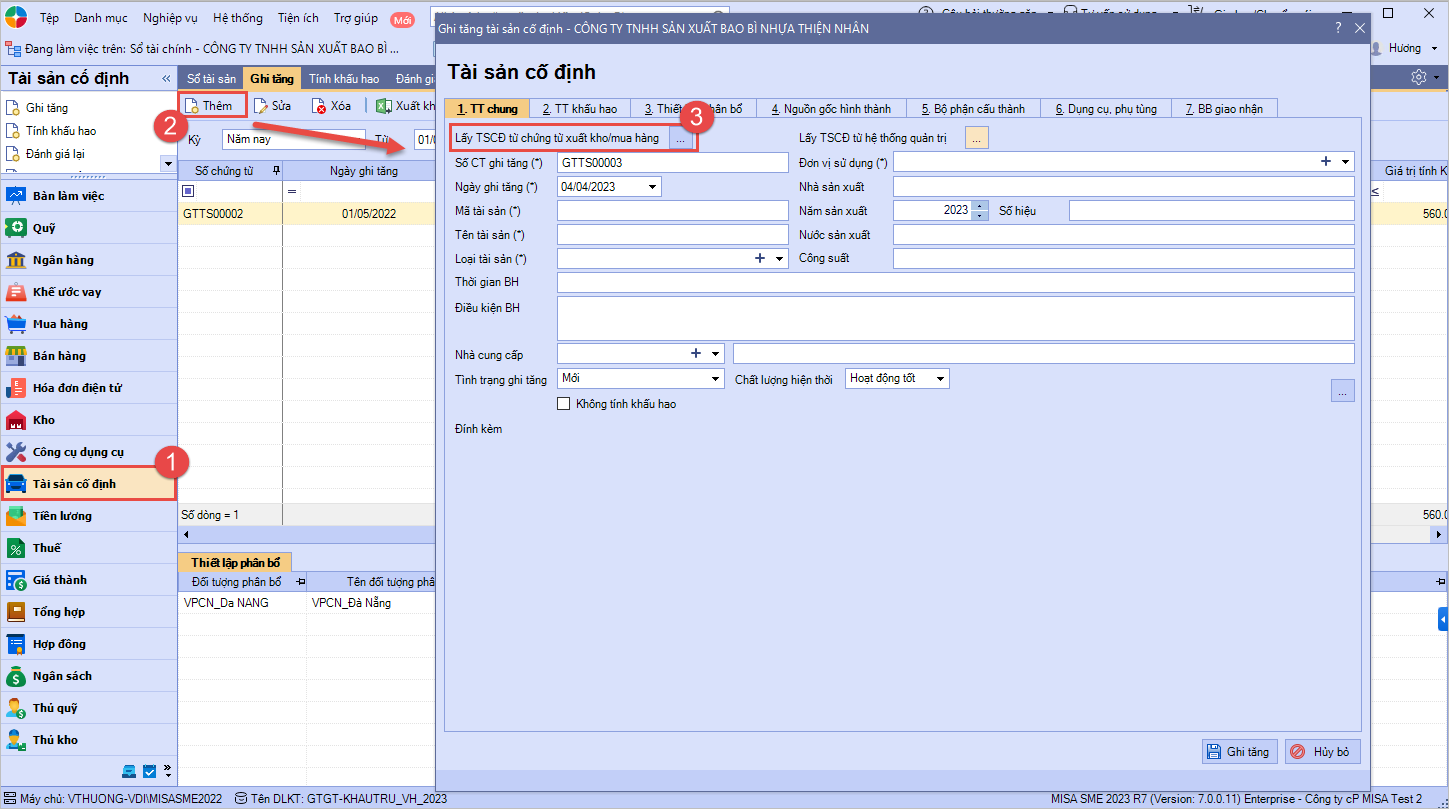Open the Nghiệp vụ menu
The height and width of the screenshot is (809, 1449).
[169, 18]
